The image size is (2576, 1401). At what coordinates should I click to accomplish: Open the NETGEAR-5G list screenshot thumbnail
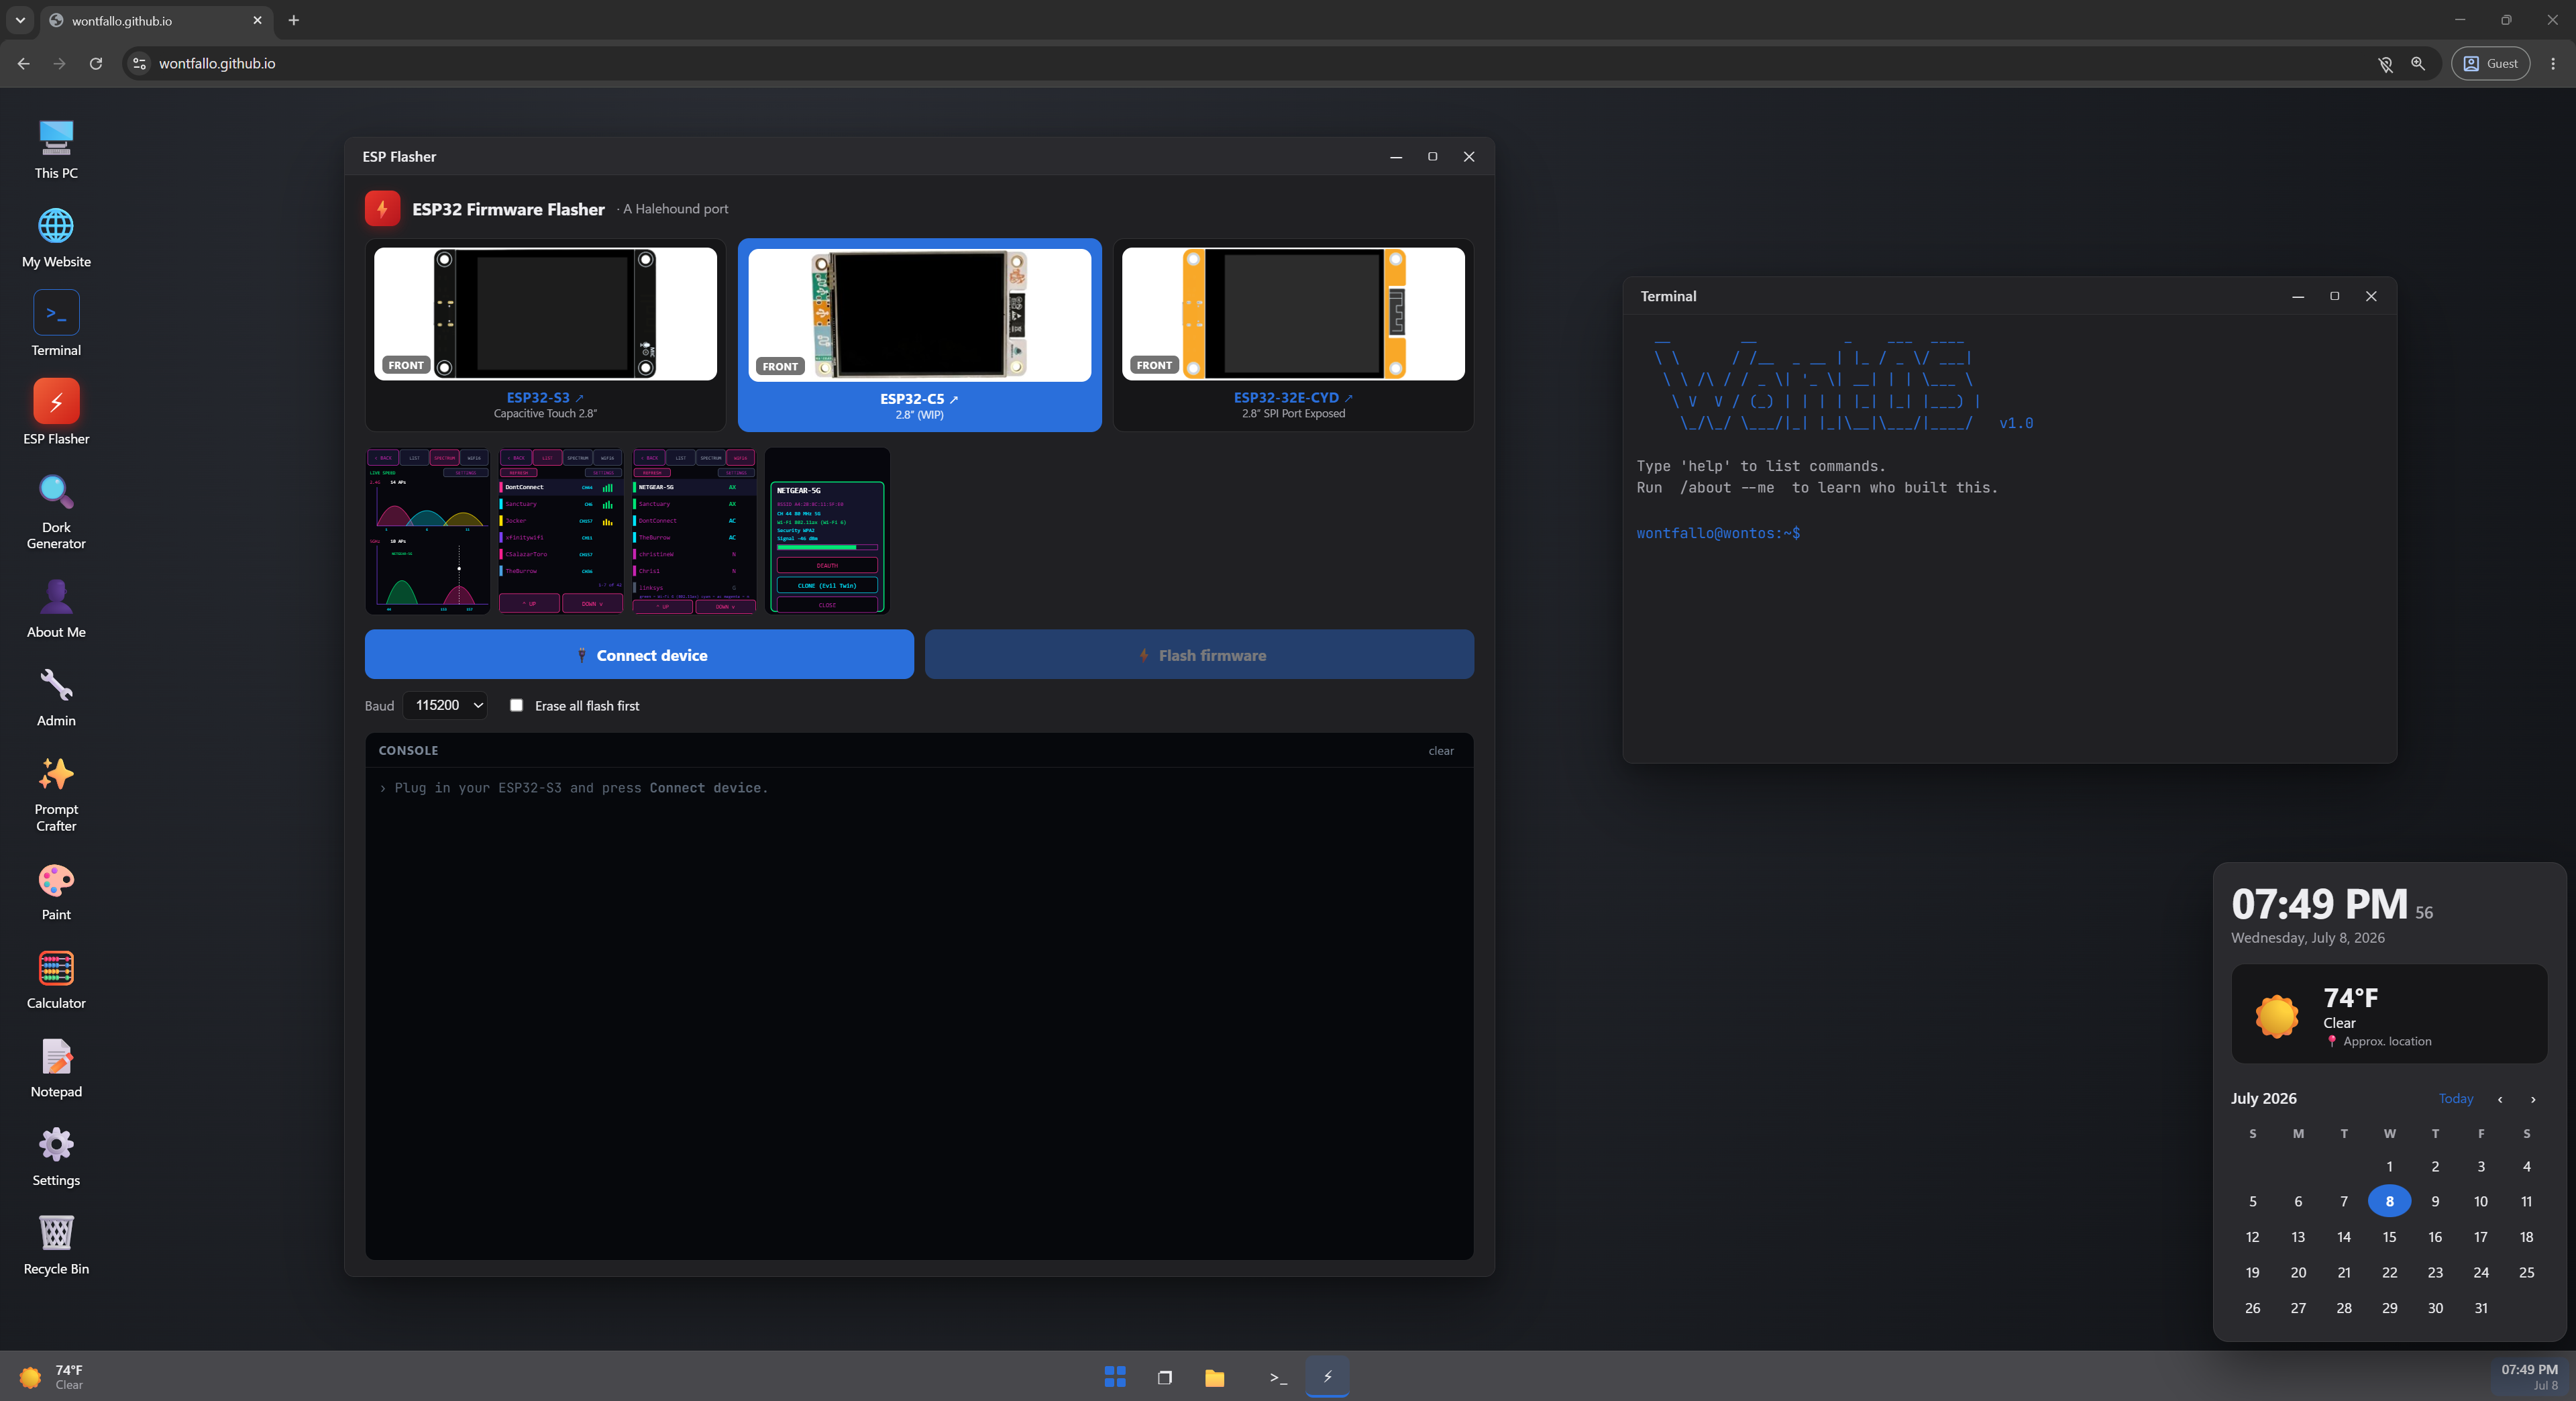click(694, 531)
